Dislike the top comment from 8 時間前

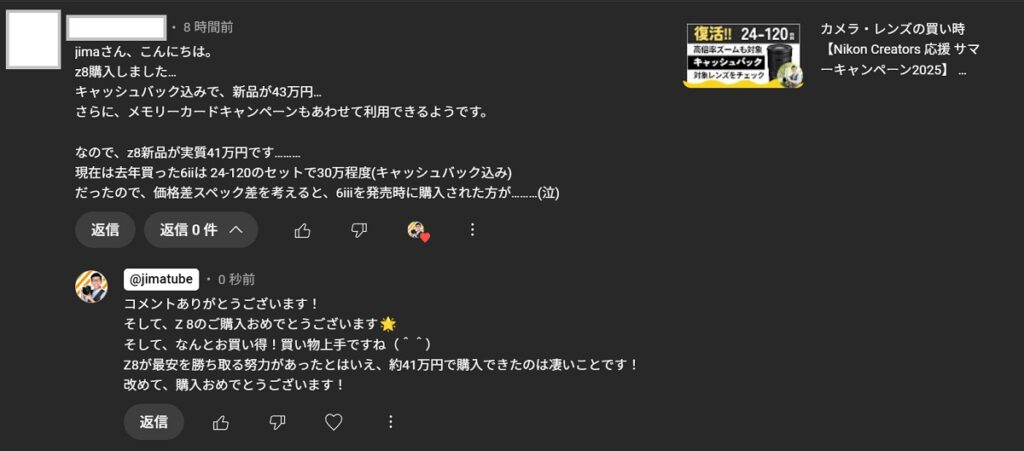(x=359, y=230)
